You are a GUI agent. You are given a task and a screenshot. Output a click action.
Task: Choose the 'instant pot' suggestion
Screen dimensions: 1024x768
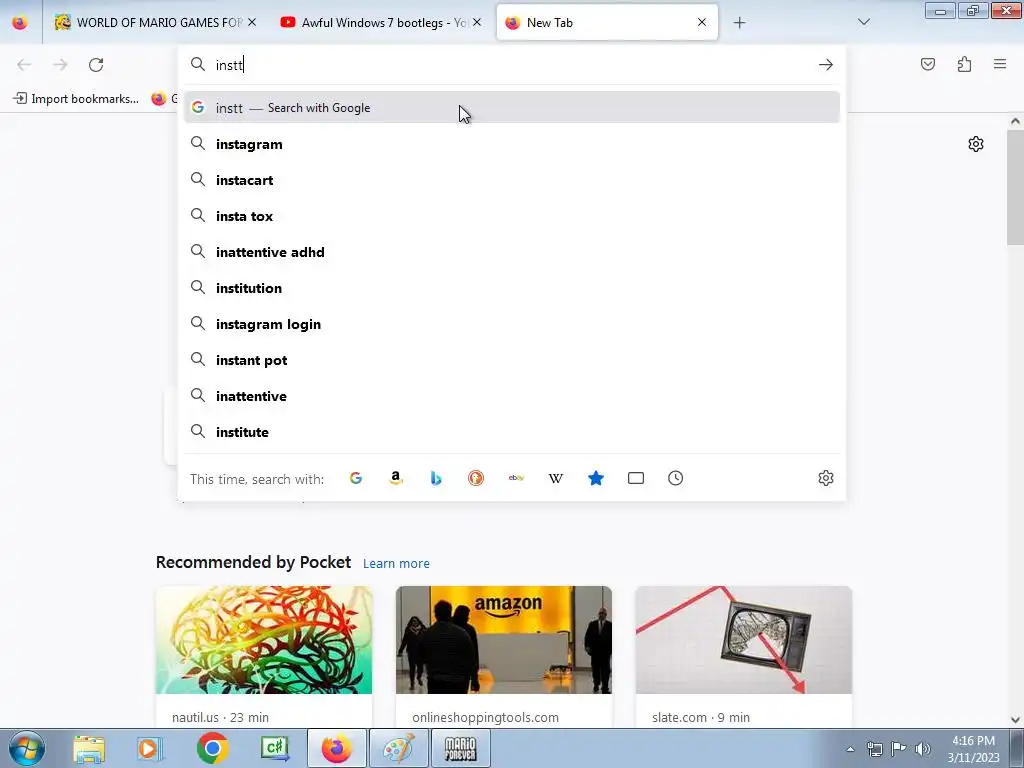point(511,360)
